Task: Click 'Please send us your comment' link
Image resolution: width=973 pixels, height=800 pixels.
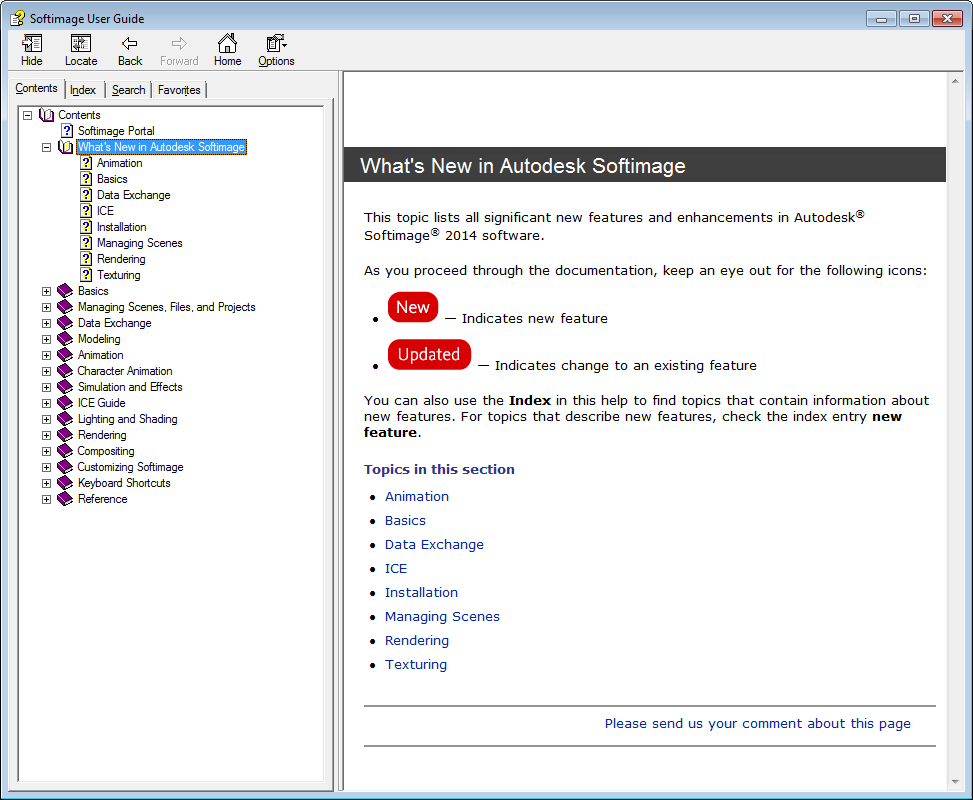Action: (x=757, y=724)
